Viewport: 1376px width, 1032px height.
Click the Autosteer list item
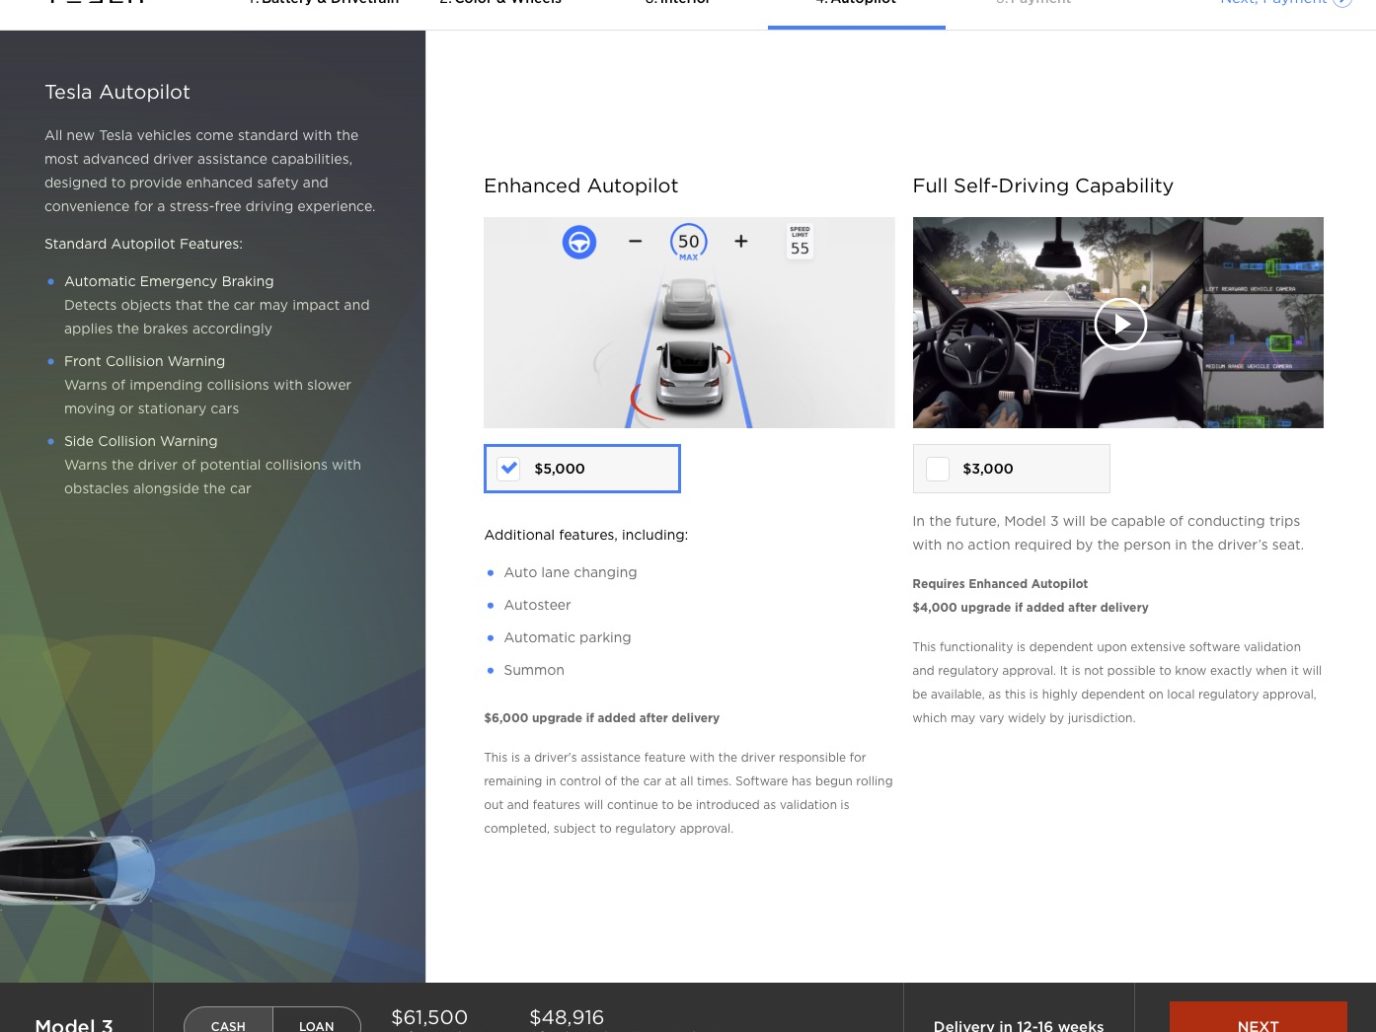[x=537, y=605]
